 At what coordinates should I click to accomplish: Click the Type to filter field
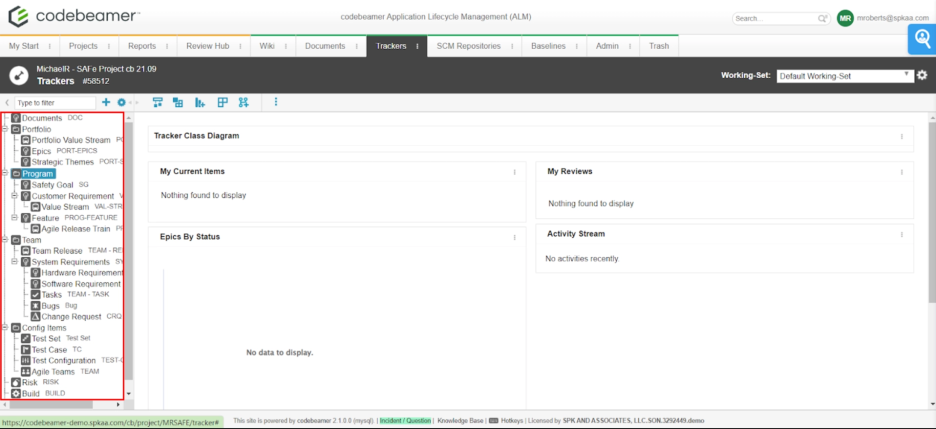click(x=55, y=103)
